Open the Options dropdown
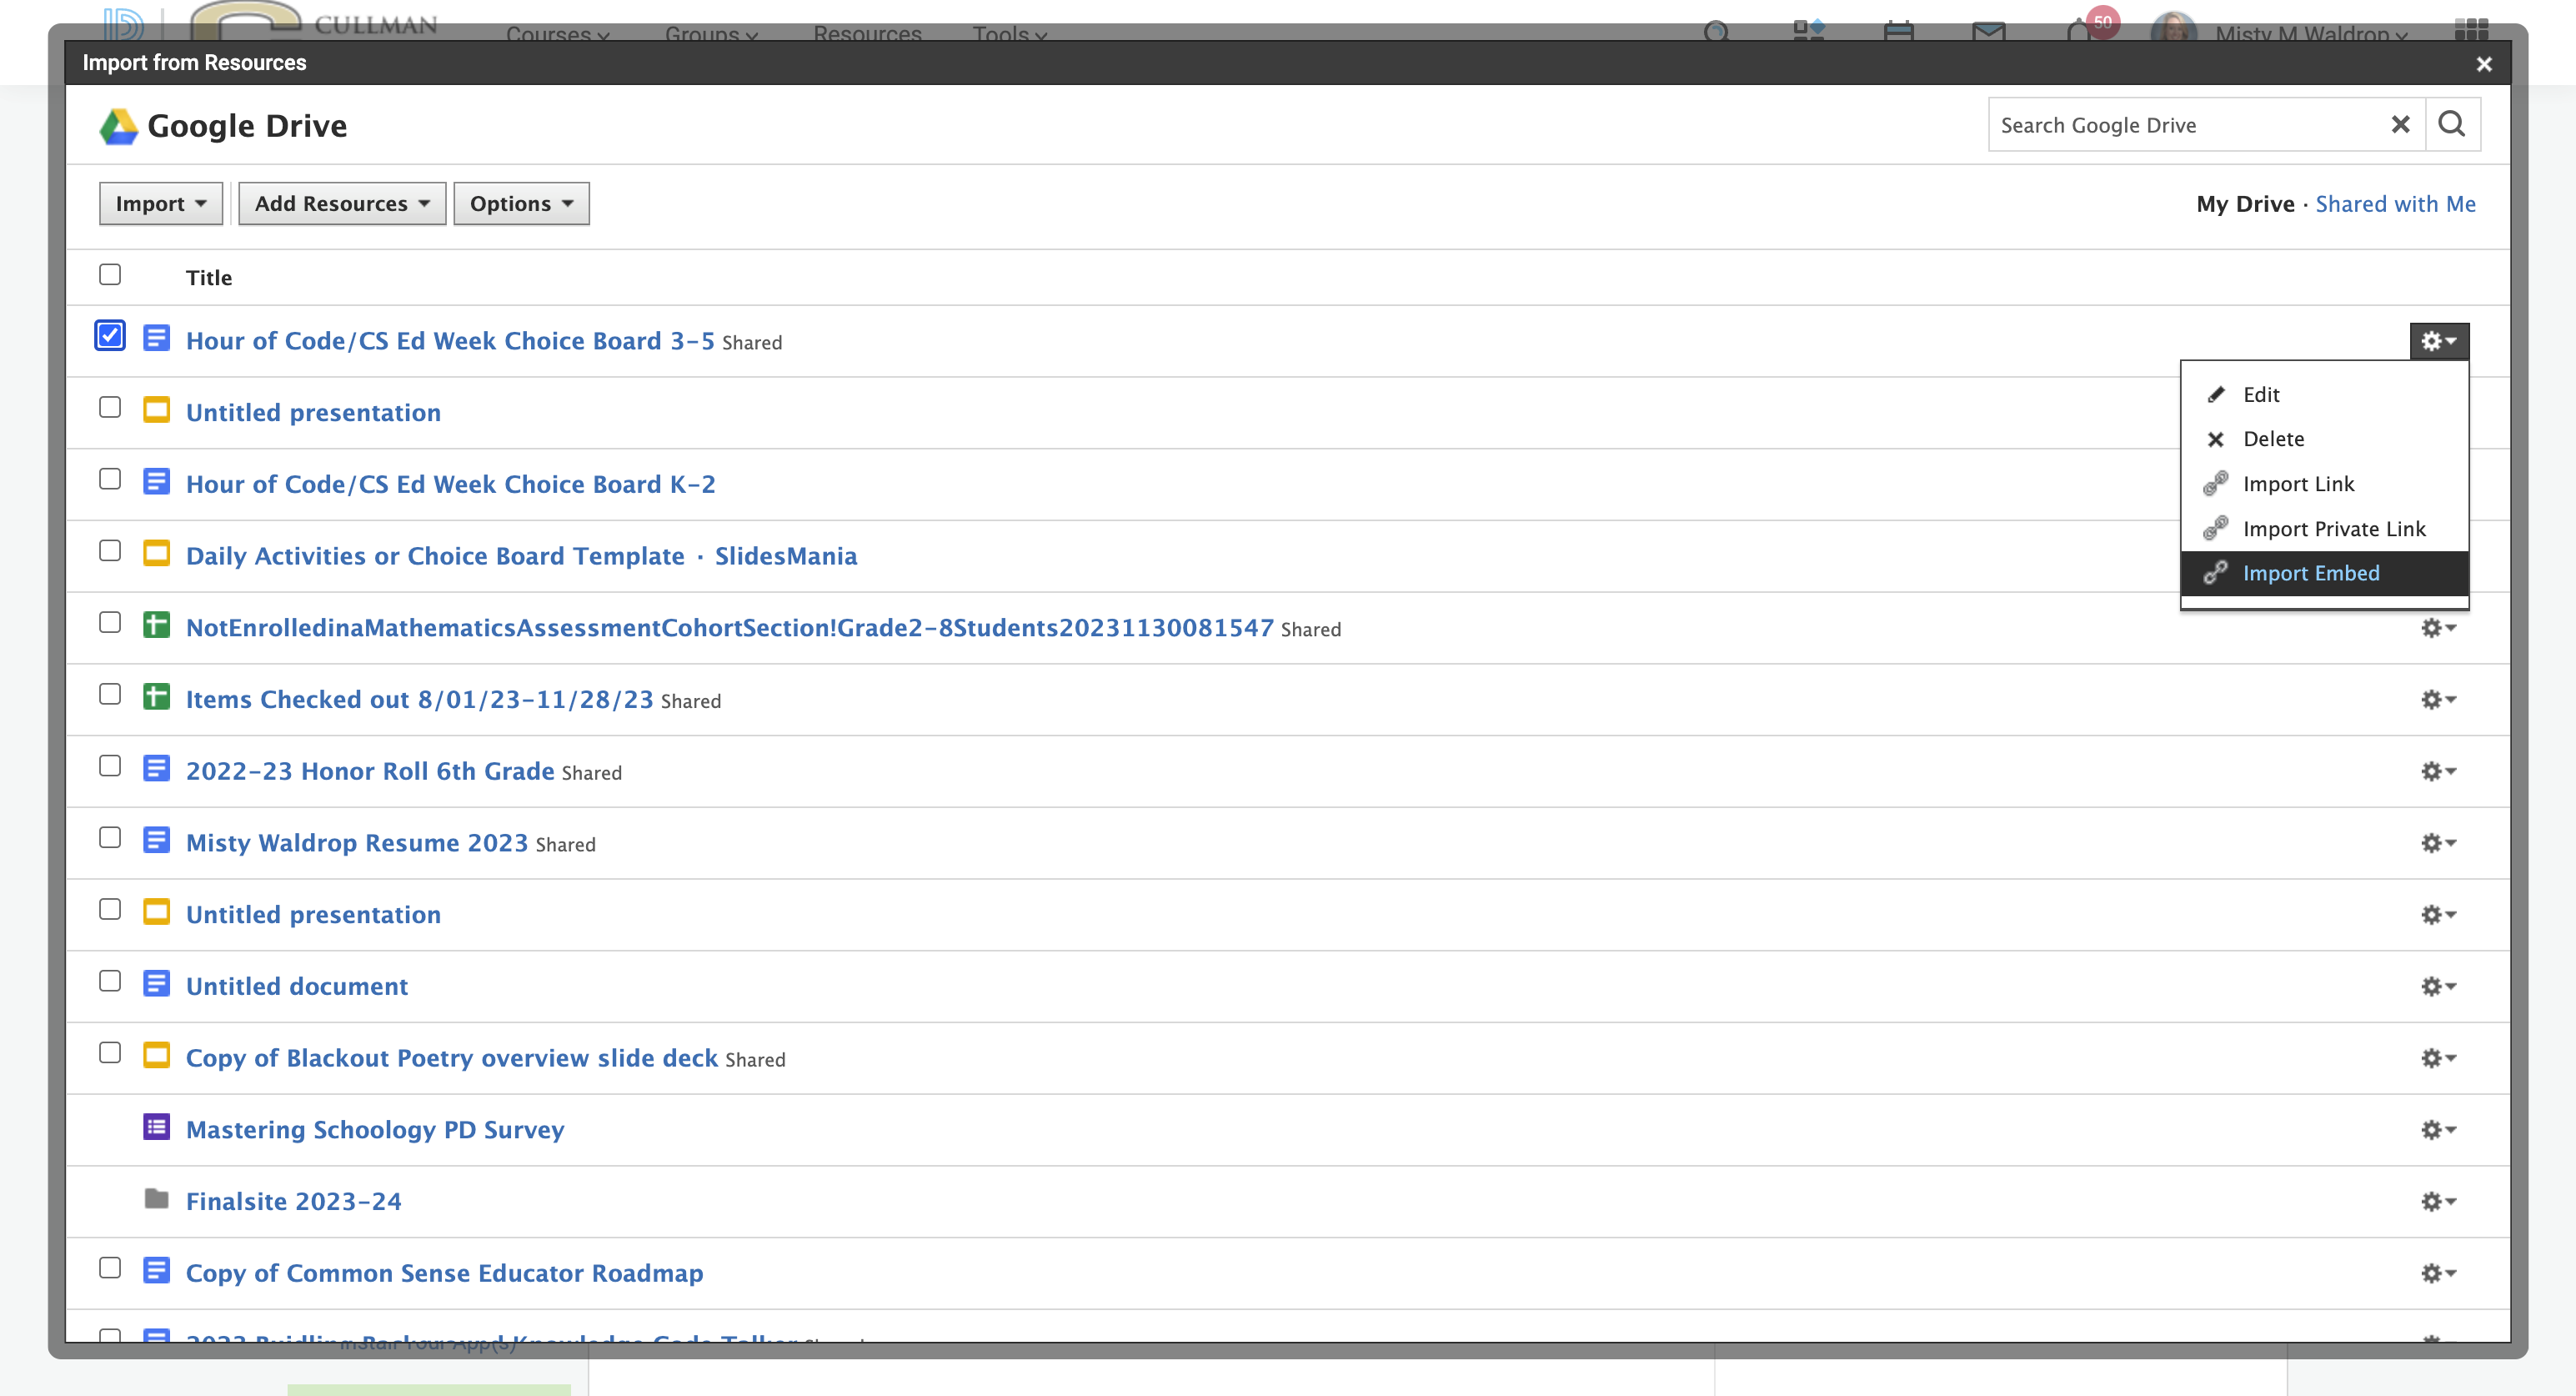Screen dimensions: 2576x1396 click(x=521, y=204)
